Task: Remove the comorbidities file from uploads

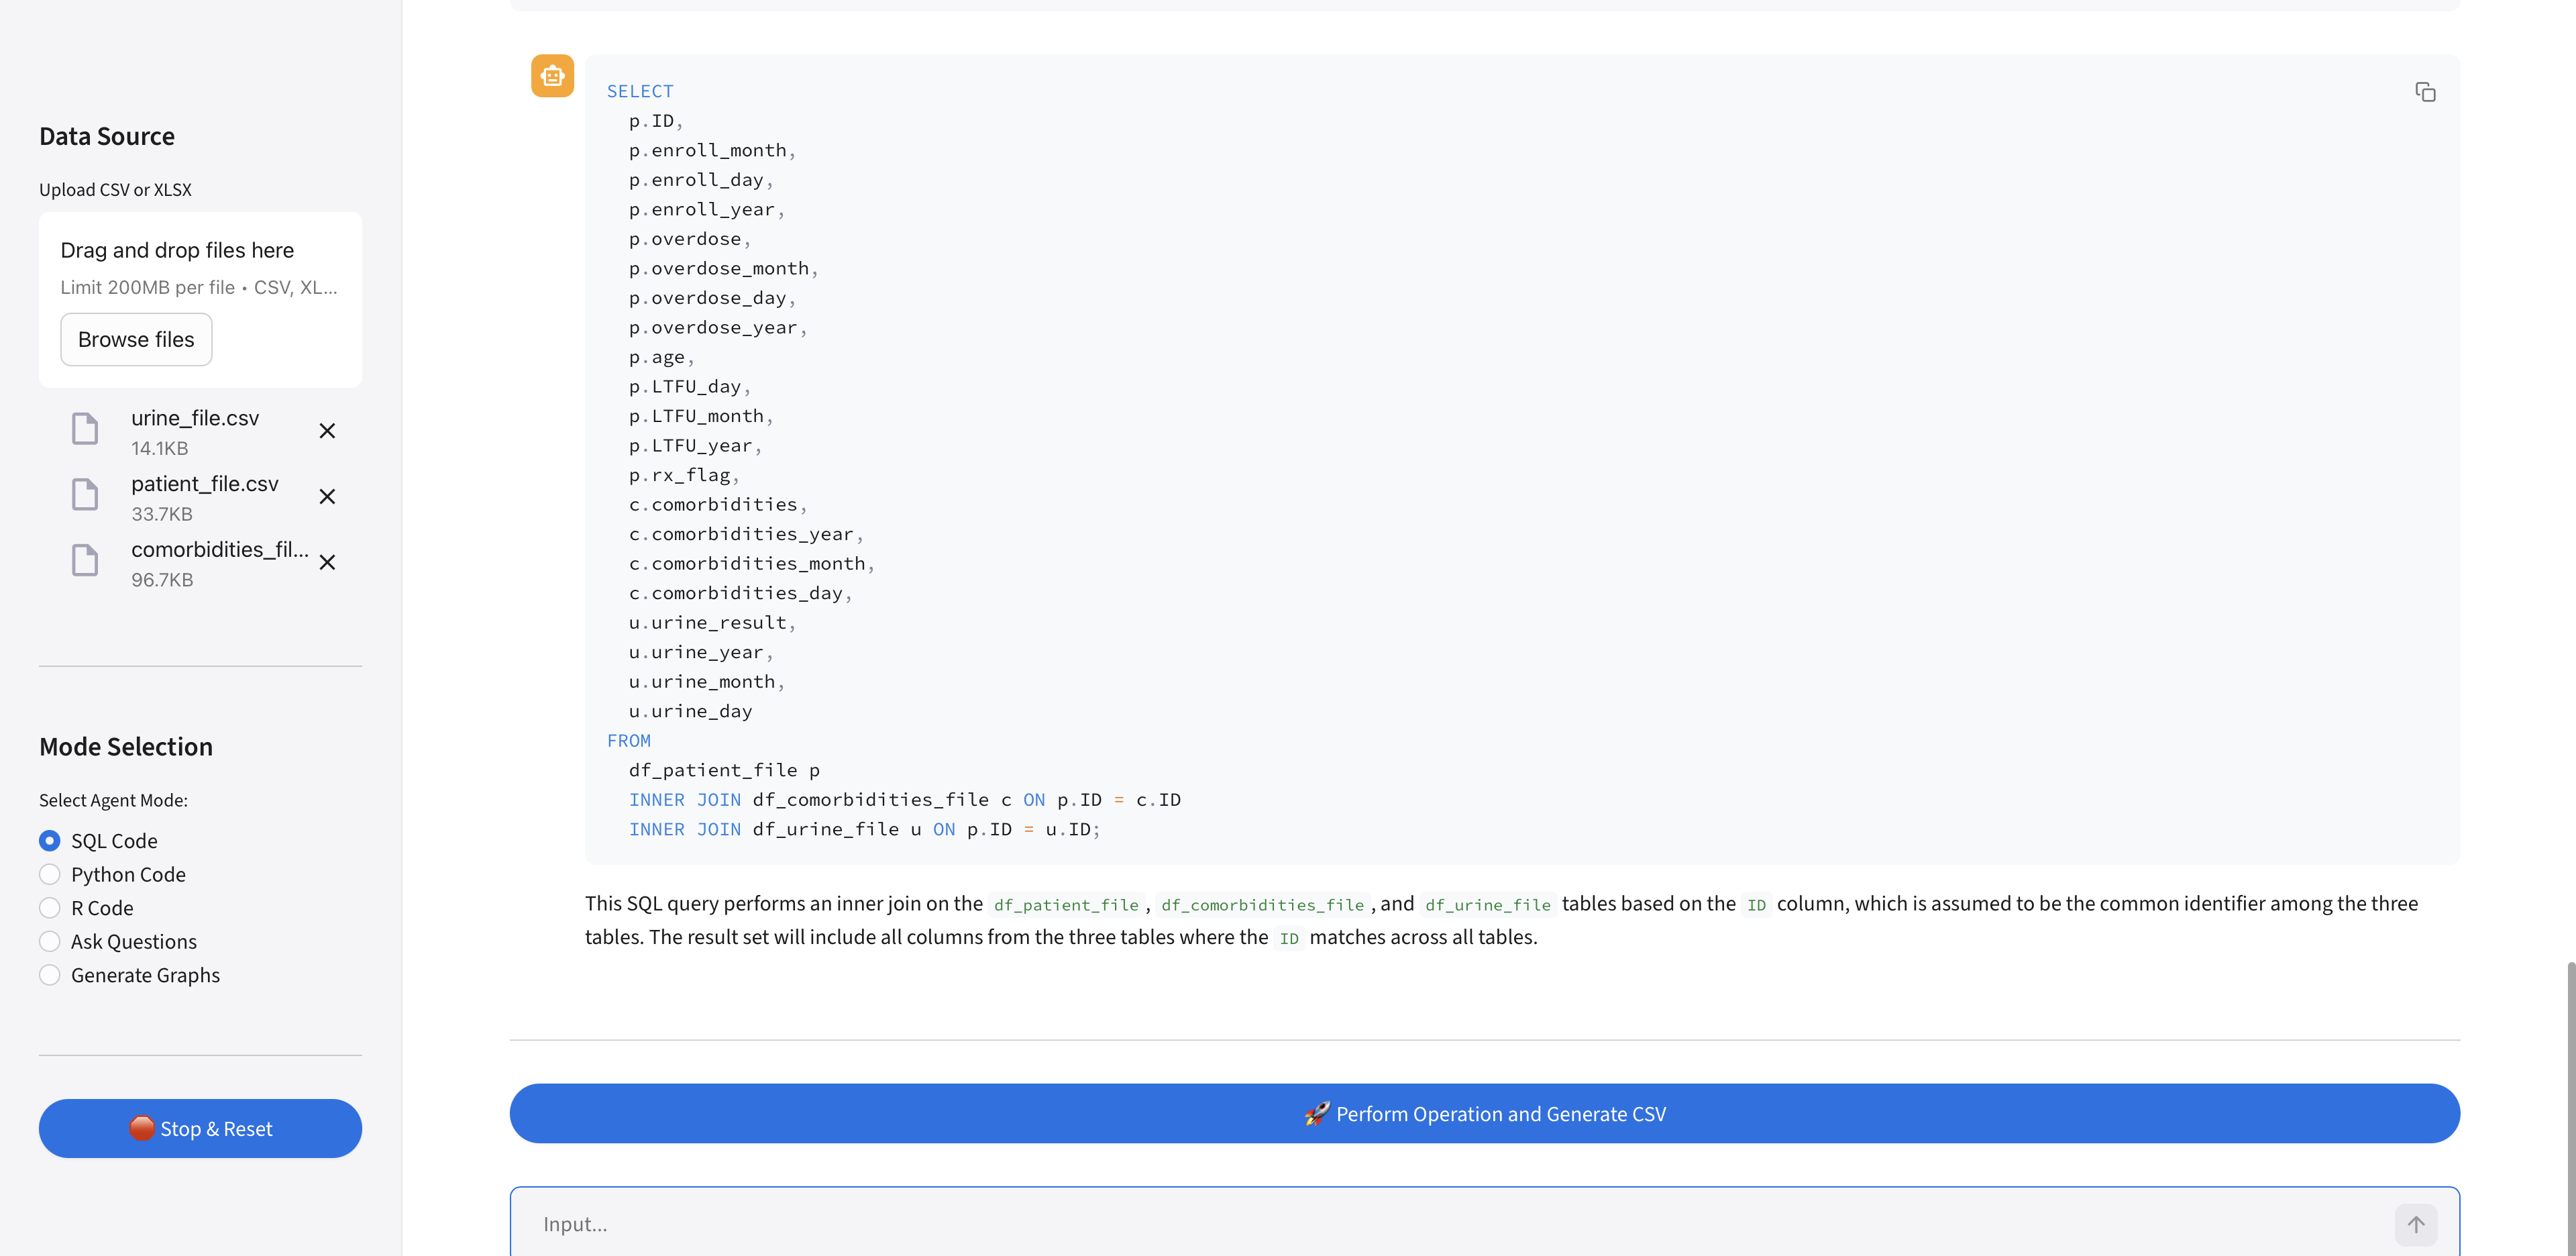Action: coord(327,563)
